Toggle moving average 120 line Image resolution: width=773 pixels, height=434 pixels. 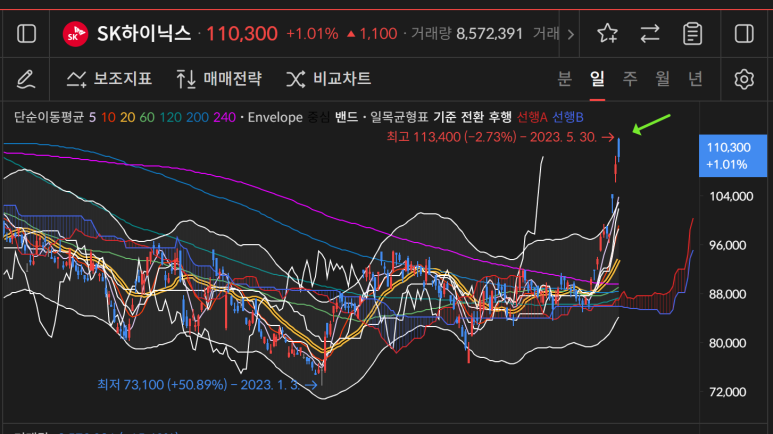pos(171,117)
